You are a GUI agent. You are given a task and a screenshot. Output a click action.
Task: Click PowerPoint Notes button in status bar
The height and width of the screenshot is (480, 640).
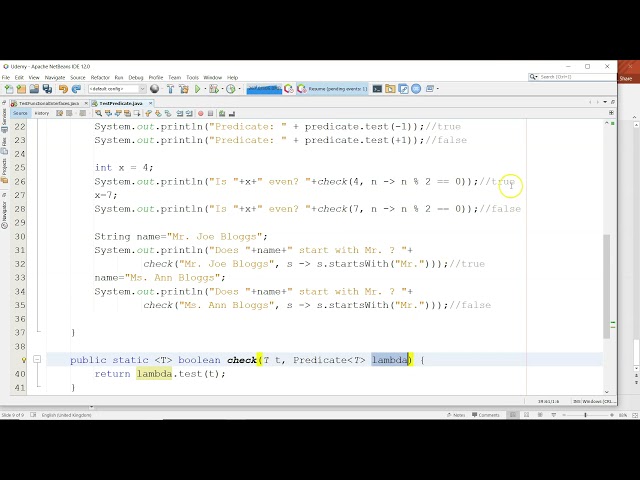coord(456,415)
